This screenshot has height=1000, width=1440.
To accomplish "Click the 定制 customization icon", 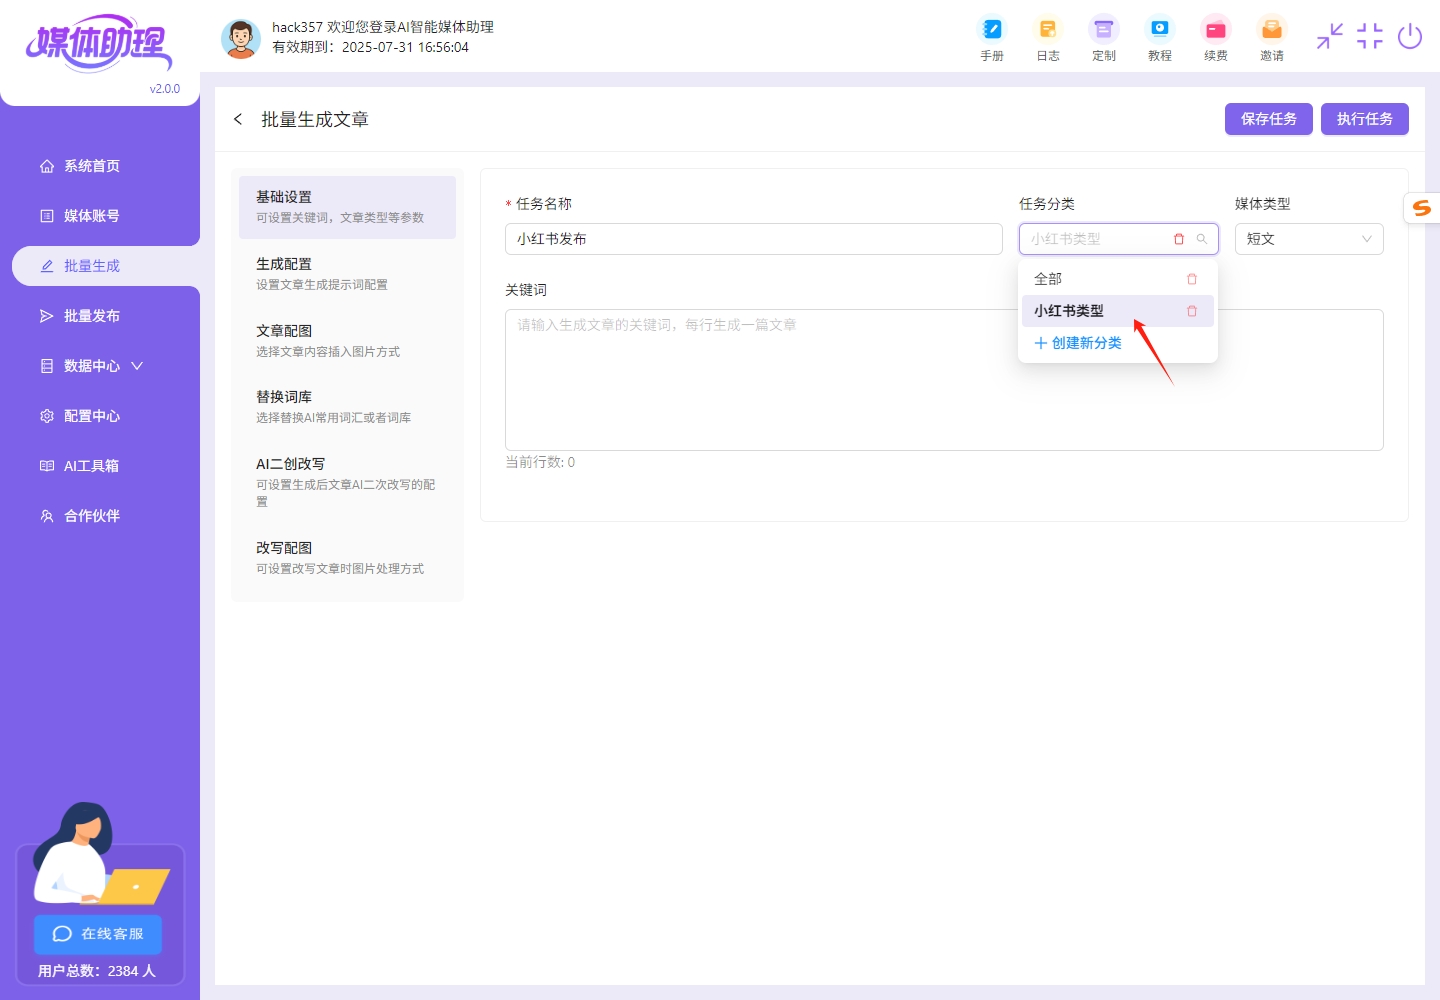I will coord(1104,38).
